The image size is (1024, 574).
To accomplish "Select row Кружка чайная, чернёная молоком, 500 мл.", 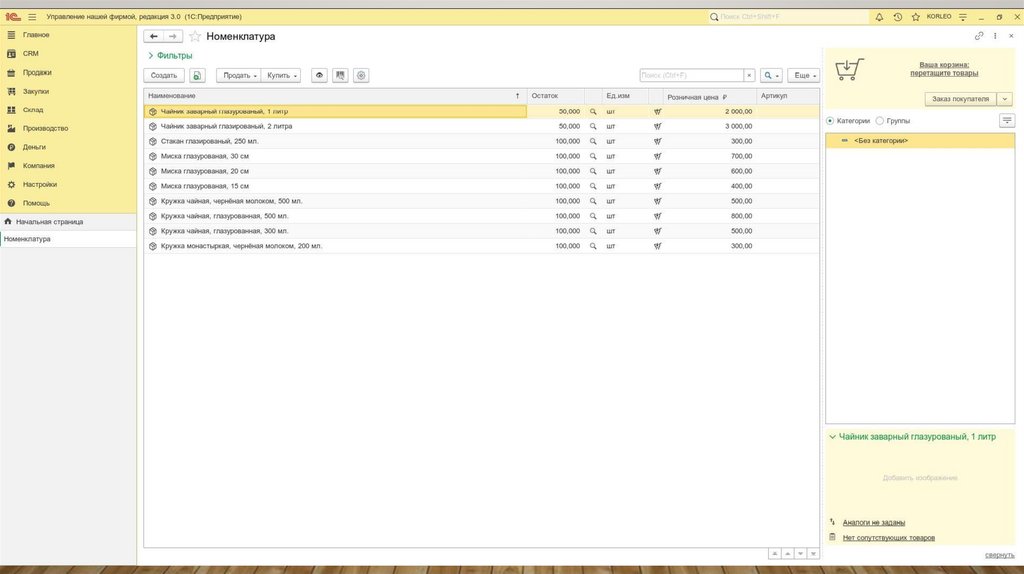I will (481, 201).
